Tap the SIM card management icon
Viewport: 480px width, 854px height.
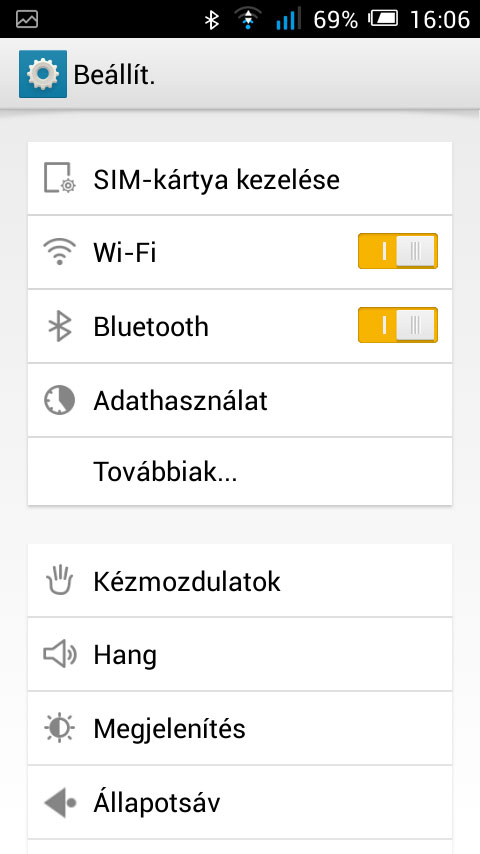pos(59,178)
